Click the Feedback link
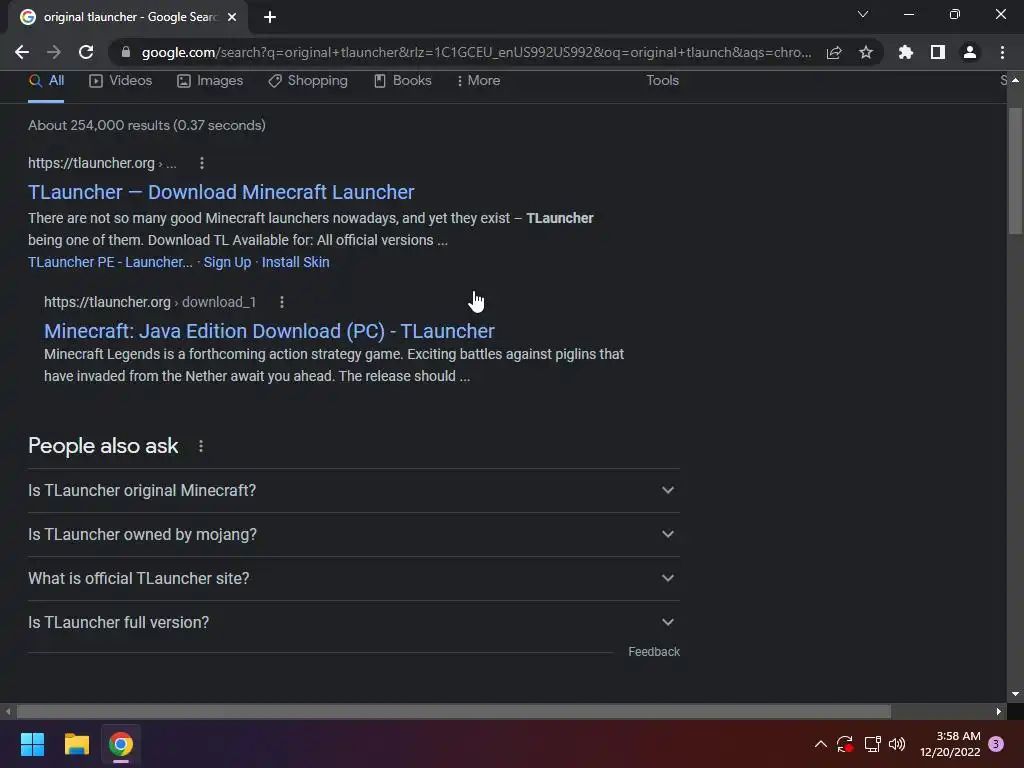This screenshot has height=768, width=1024. click(x=654, y=652)
